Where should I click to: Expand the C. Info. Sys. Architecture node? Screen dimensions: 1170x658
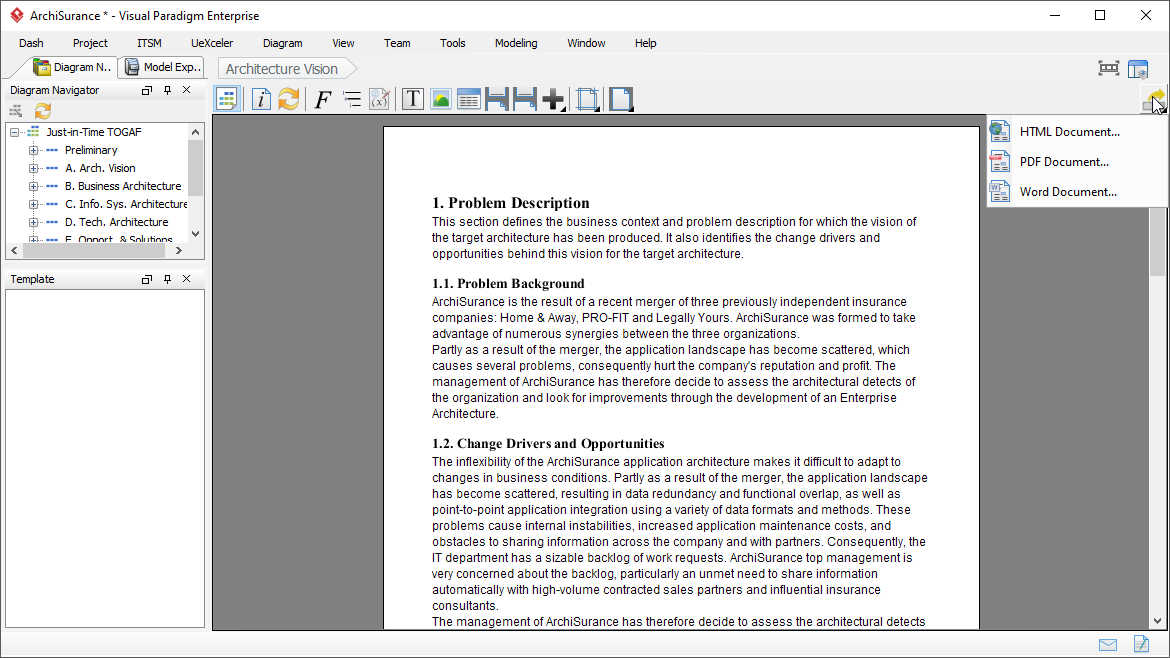(33, 204)
